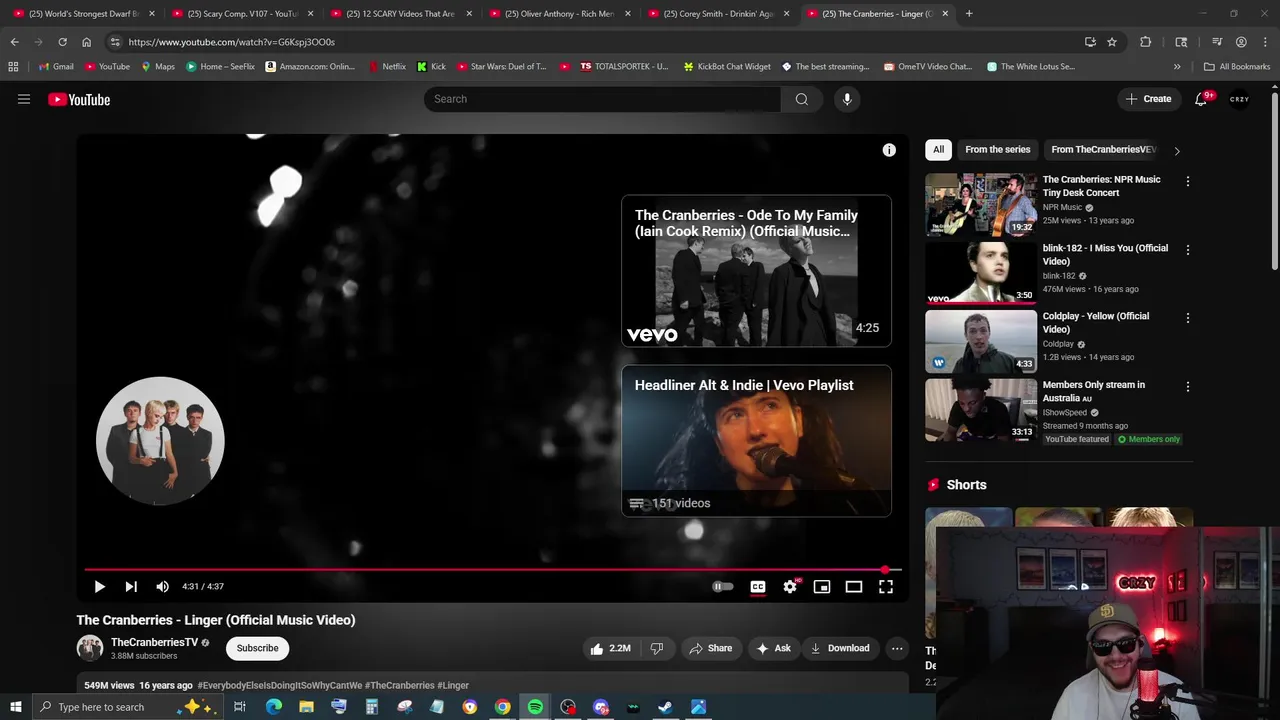Select the All filter chip
This screenshot has width=1280, height=720.
[x=938, y=150]
